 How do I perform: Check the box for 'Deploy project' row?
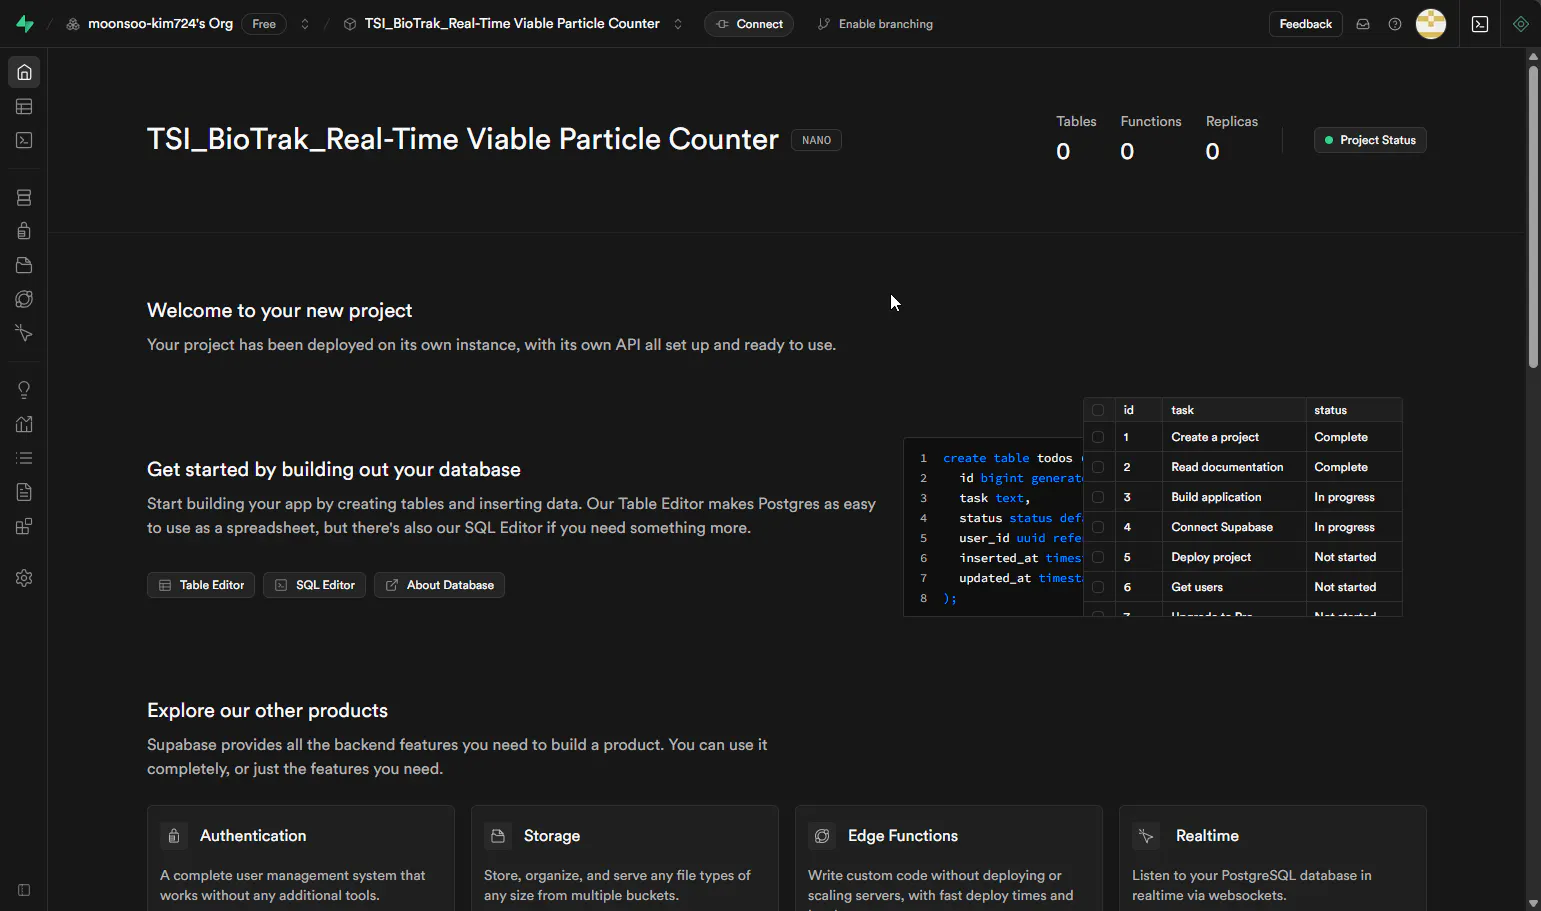pyautogui.click(x=1098, y=557)
